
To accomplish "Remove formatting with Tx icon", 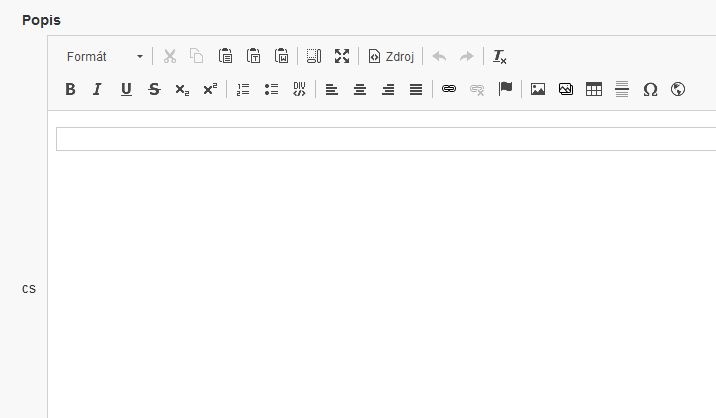I will point(500,57).
